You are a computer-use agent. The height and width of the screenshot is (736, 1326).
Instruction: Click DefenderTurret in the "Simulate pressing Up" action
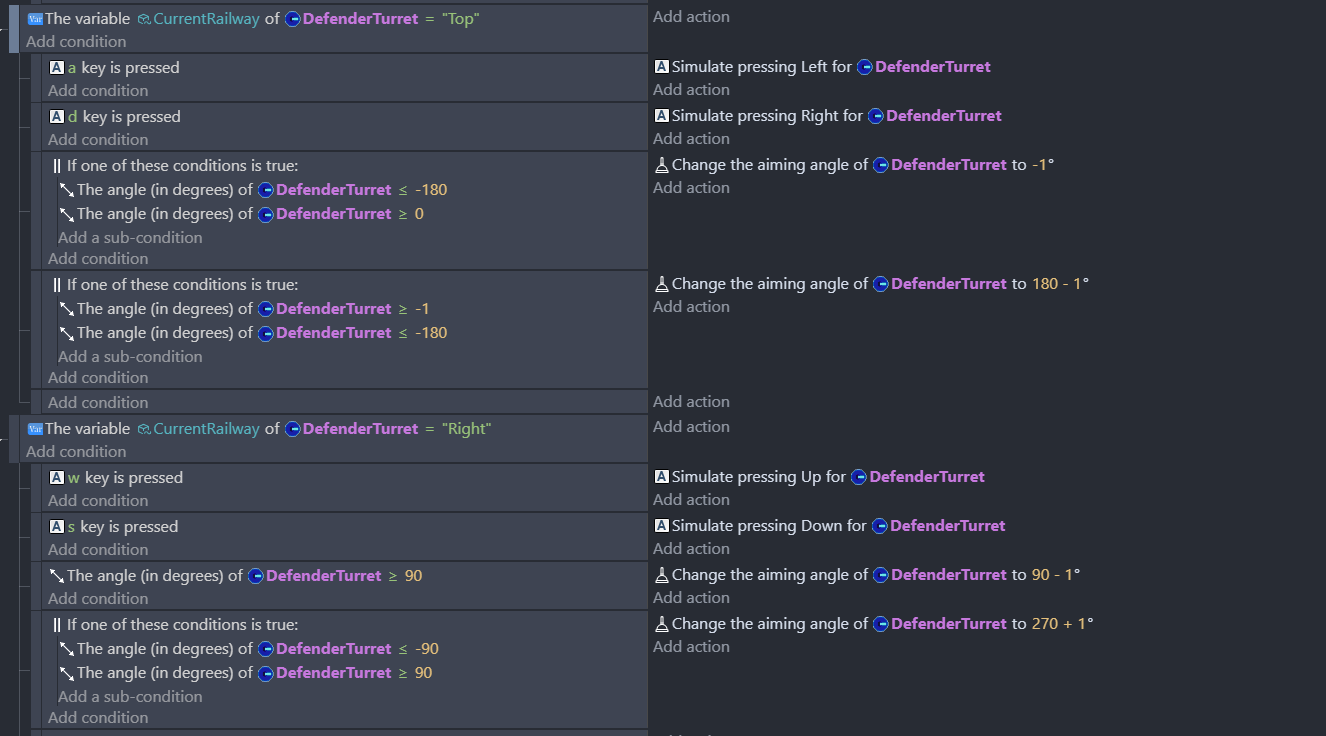927,477
